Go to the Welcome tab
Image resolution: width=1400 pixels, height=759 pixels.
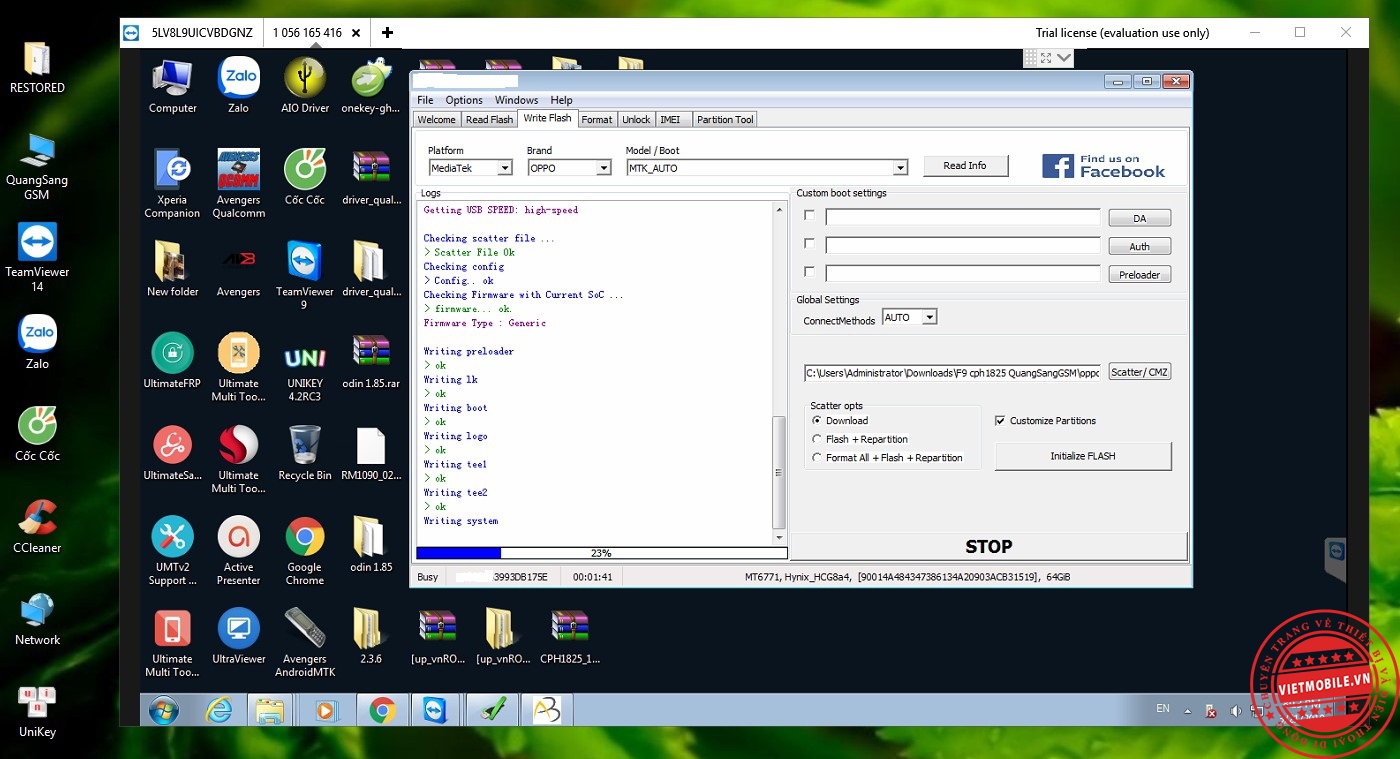point(436,119)
